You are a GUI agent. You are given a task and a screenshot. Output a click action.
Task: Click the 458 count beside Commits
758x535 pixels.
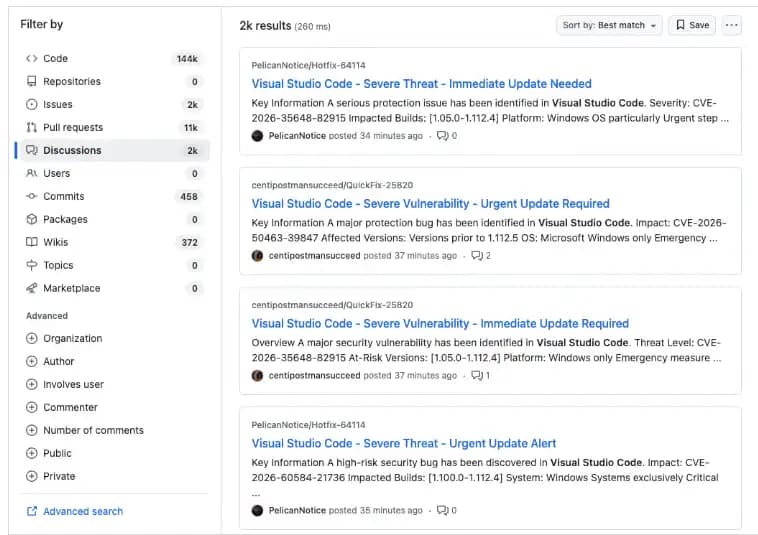pyautogui.click(x=189, y=196)
